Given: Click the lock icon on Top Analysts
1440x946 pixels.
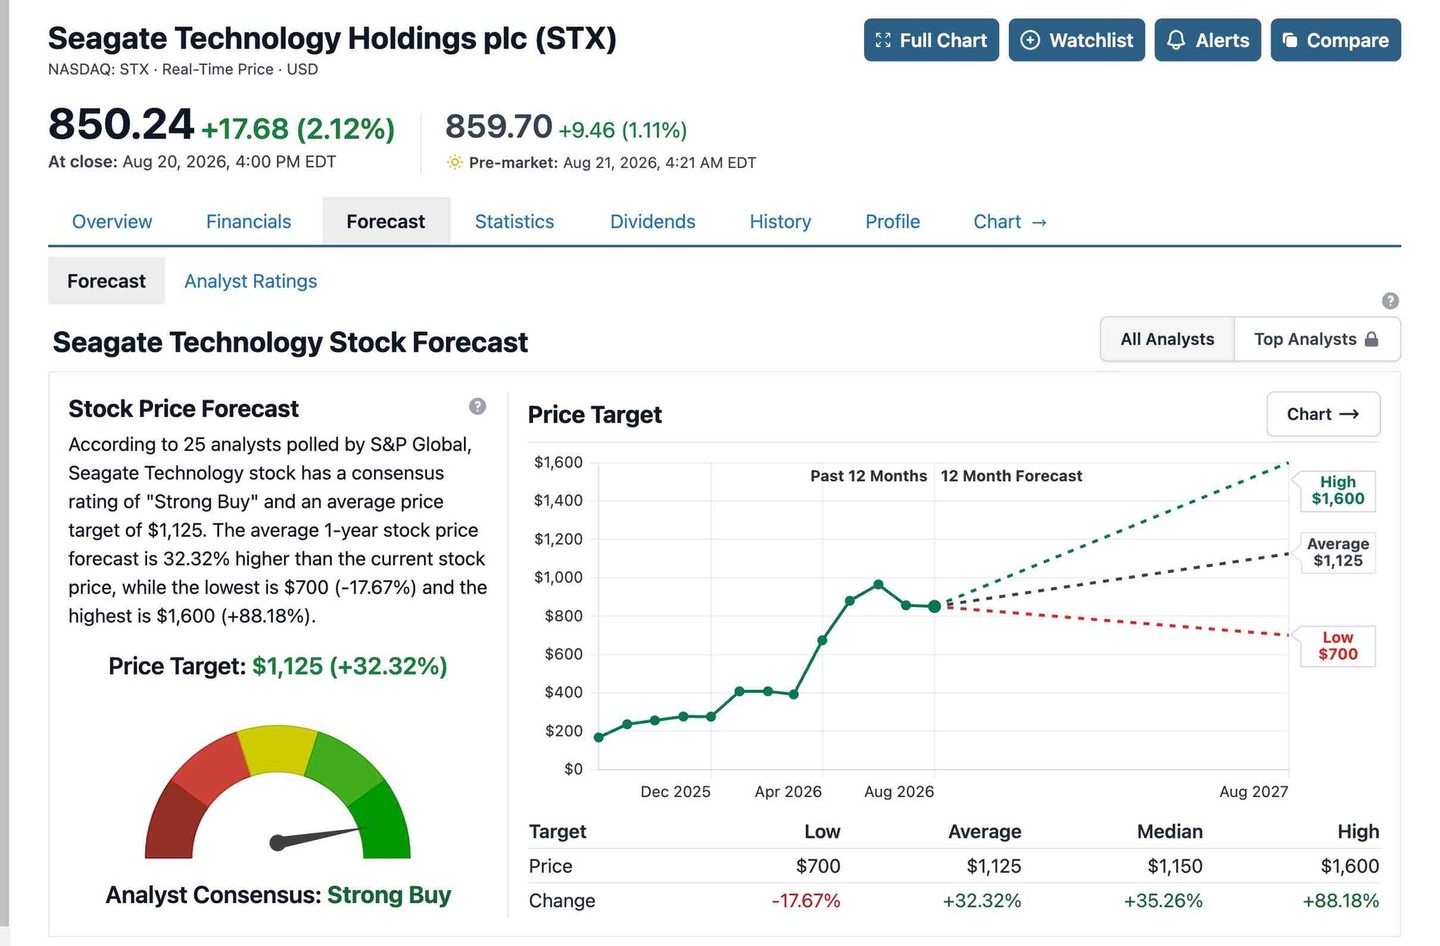Looking at the screenshot, I should coord(1371,339).
